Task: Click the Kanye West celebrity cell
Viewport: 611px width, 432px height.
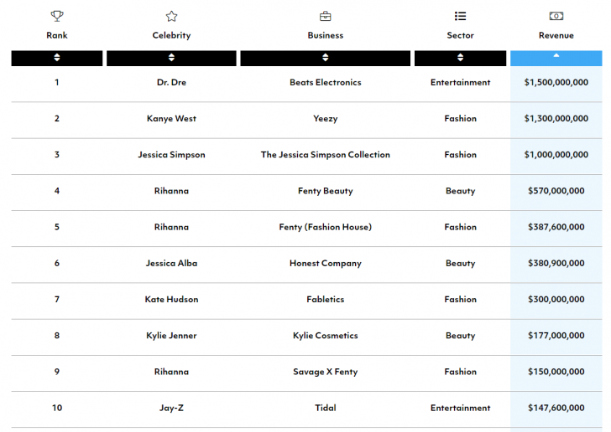Action: pos(171,119)
